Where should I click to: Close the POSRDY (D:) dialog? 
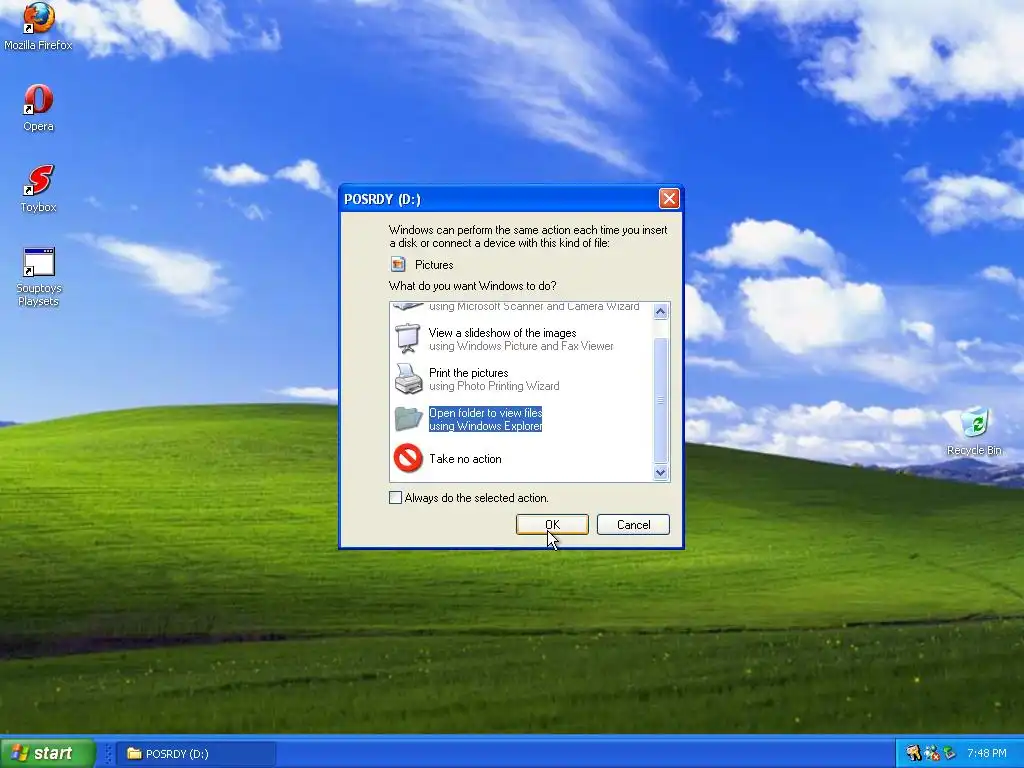click(x=669, y=199)
